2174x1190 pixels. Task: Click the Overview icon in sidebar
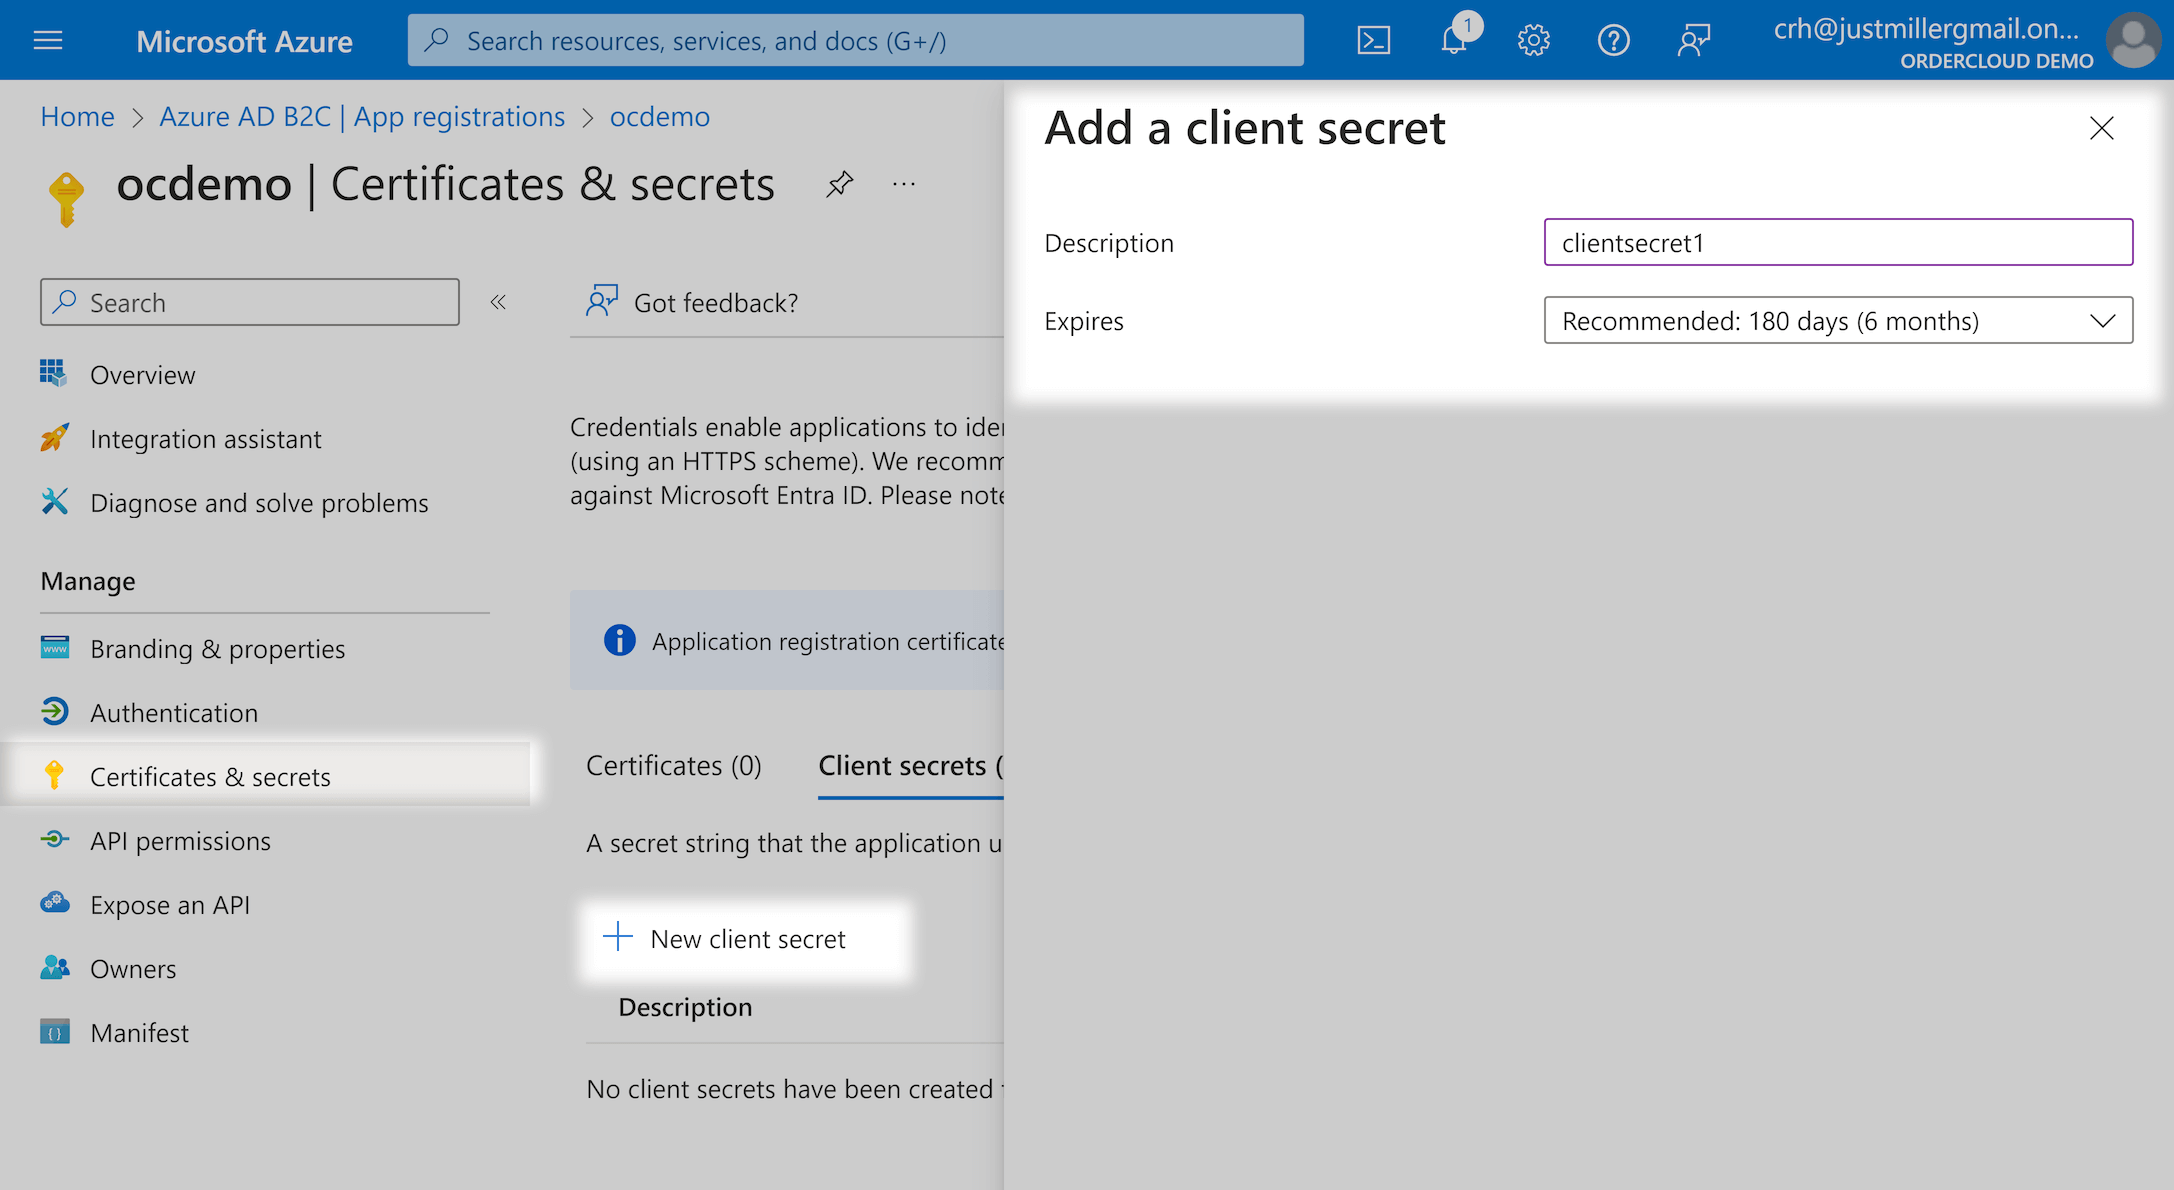pos(54,373)
